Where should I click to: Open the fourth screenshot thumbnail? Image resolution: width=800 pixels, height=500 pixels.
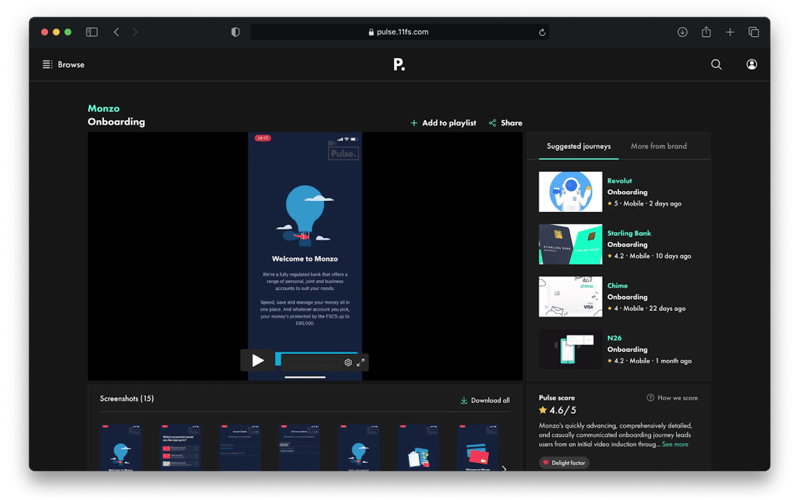point(299,447)
